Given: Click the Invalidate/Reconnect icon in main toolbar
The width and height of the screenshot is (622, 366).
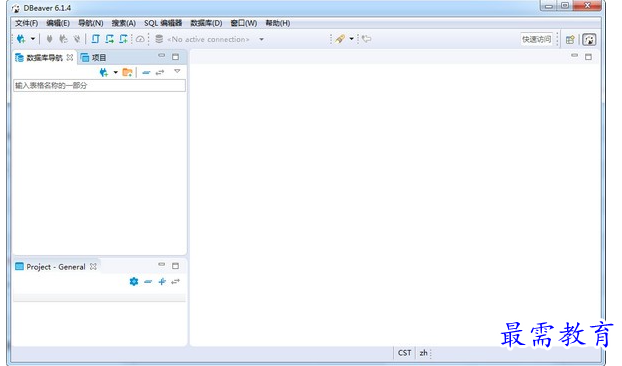Looking at the screenshot, I should pos(63,39).
